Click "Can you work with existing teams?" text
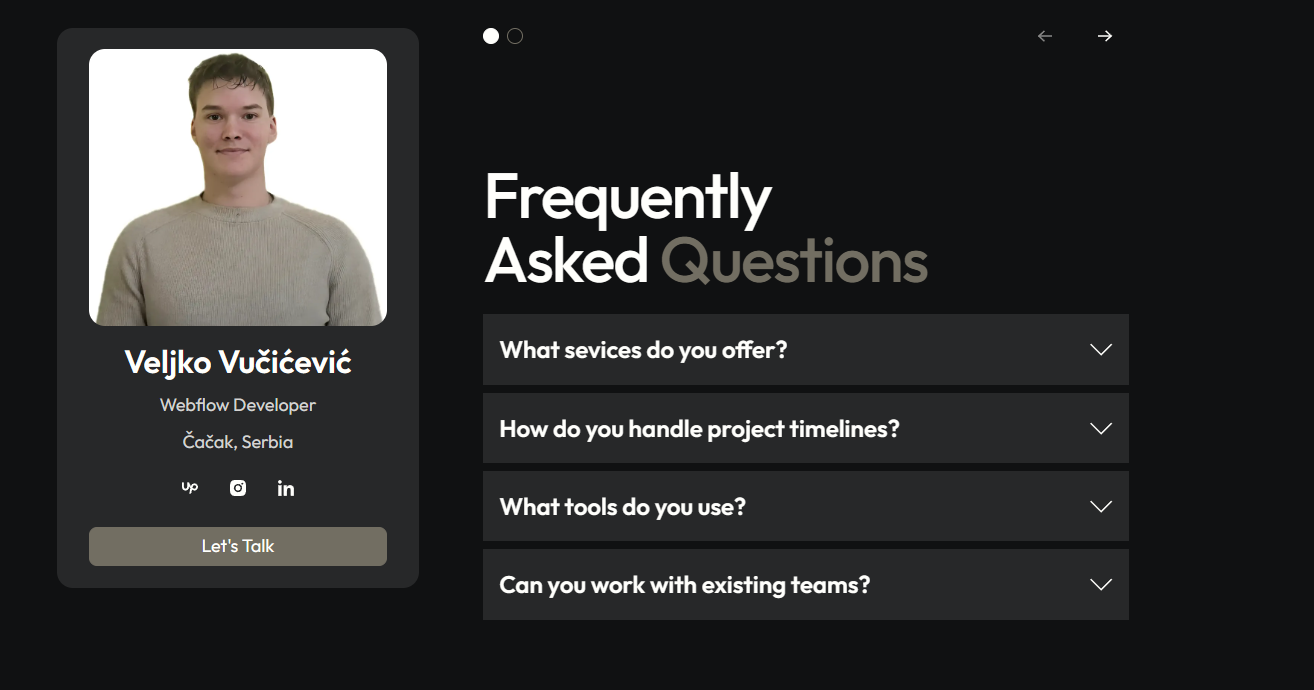The image size is (1314, 690). click(684, 585)
